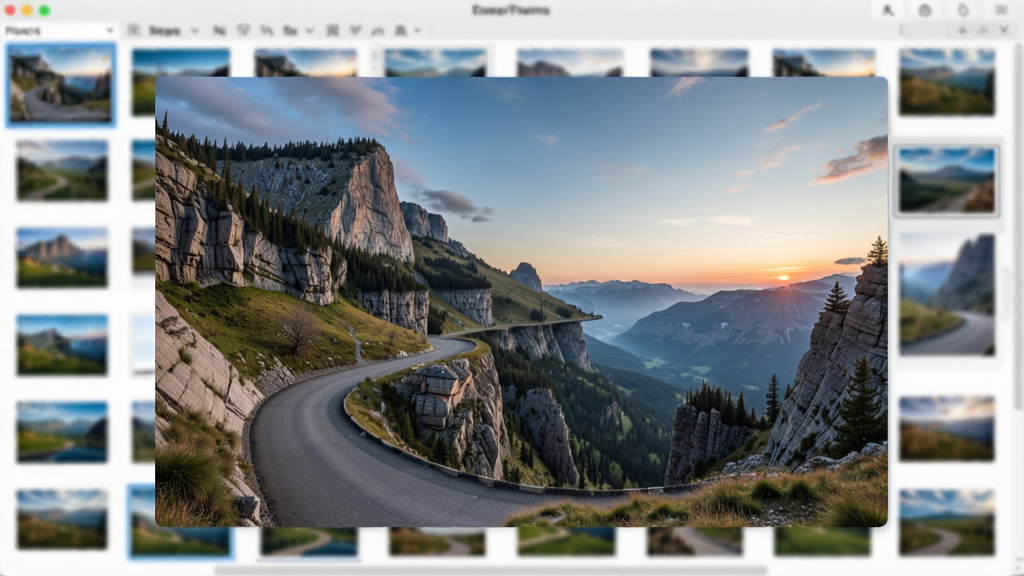1024x576 pixels.
Task: Click the collapse chevron under the title bar's list icon
Action: (x=1004, y=31)
